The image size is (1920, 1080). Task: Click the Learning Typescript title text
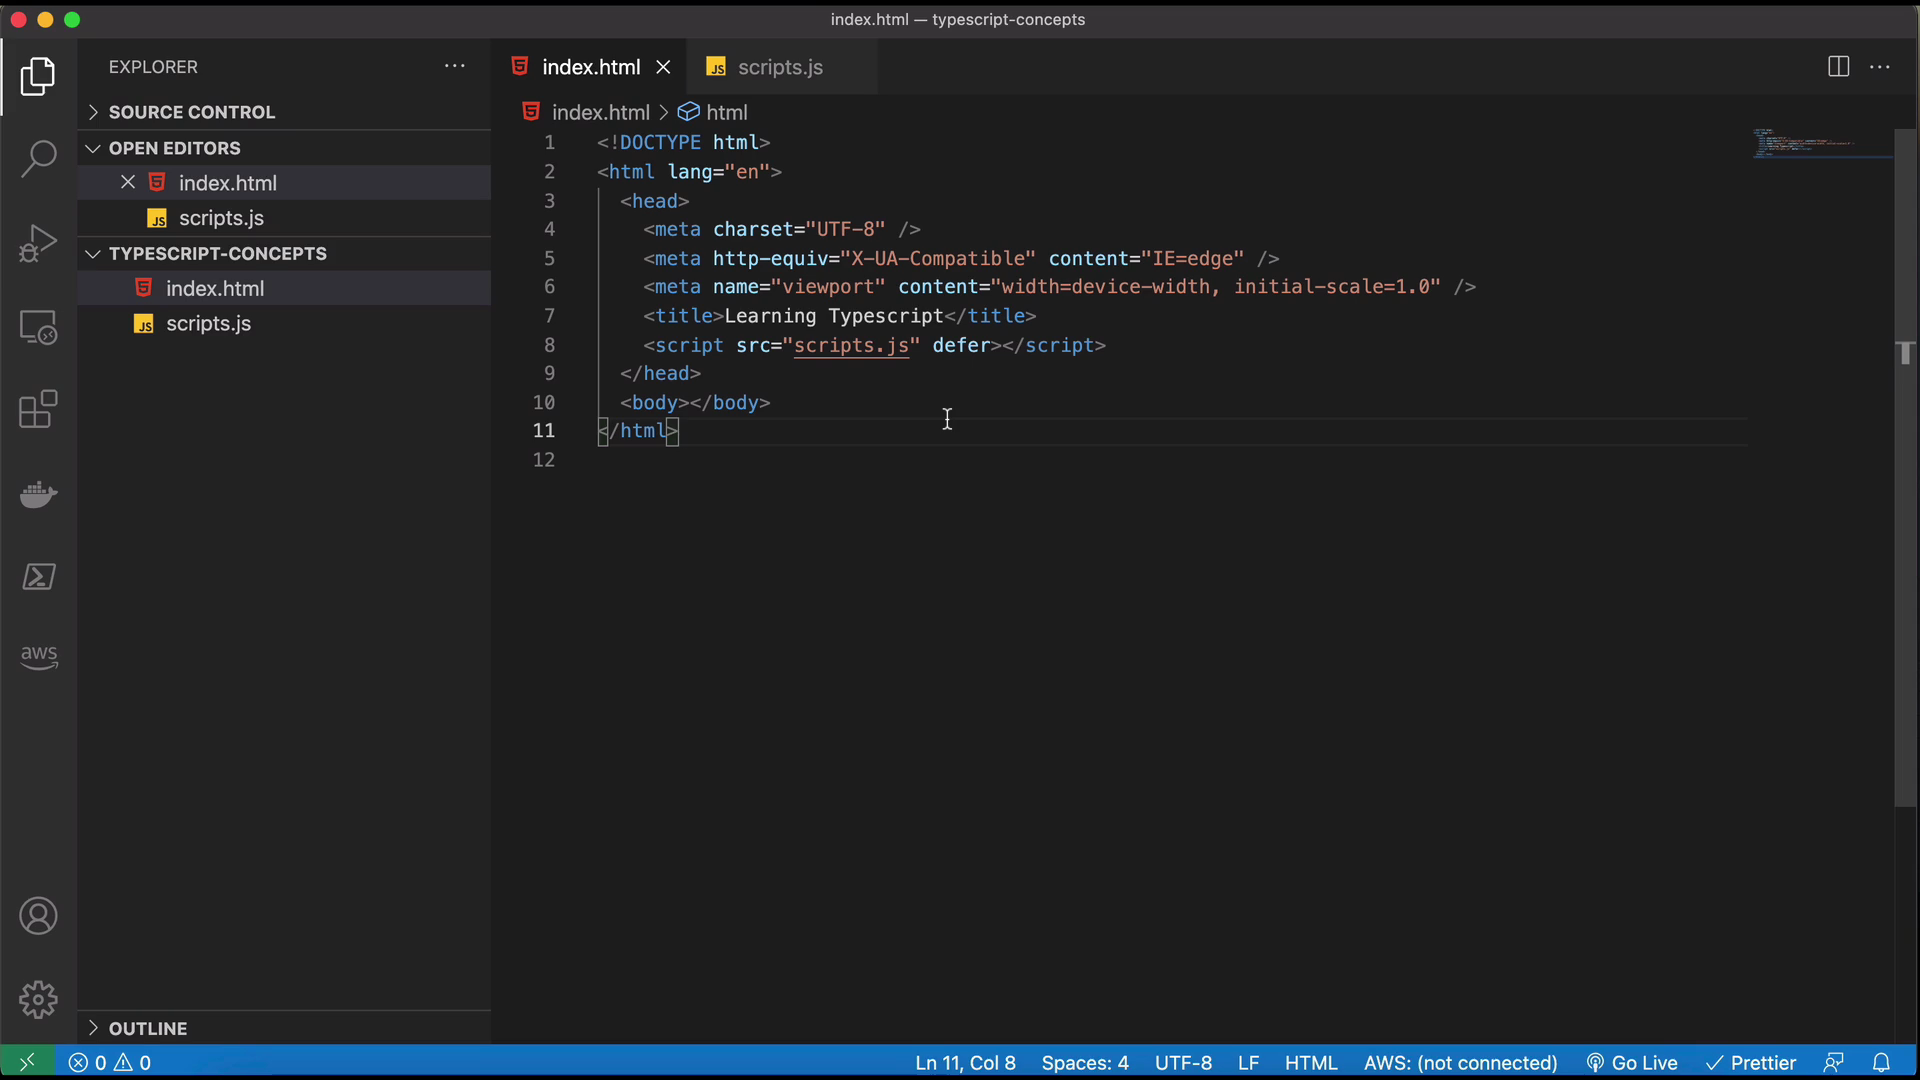click(834, 316)
